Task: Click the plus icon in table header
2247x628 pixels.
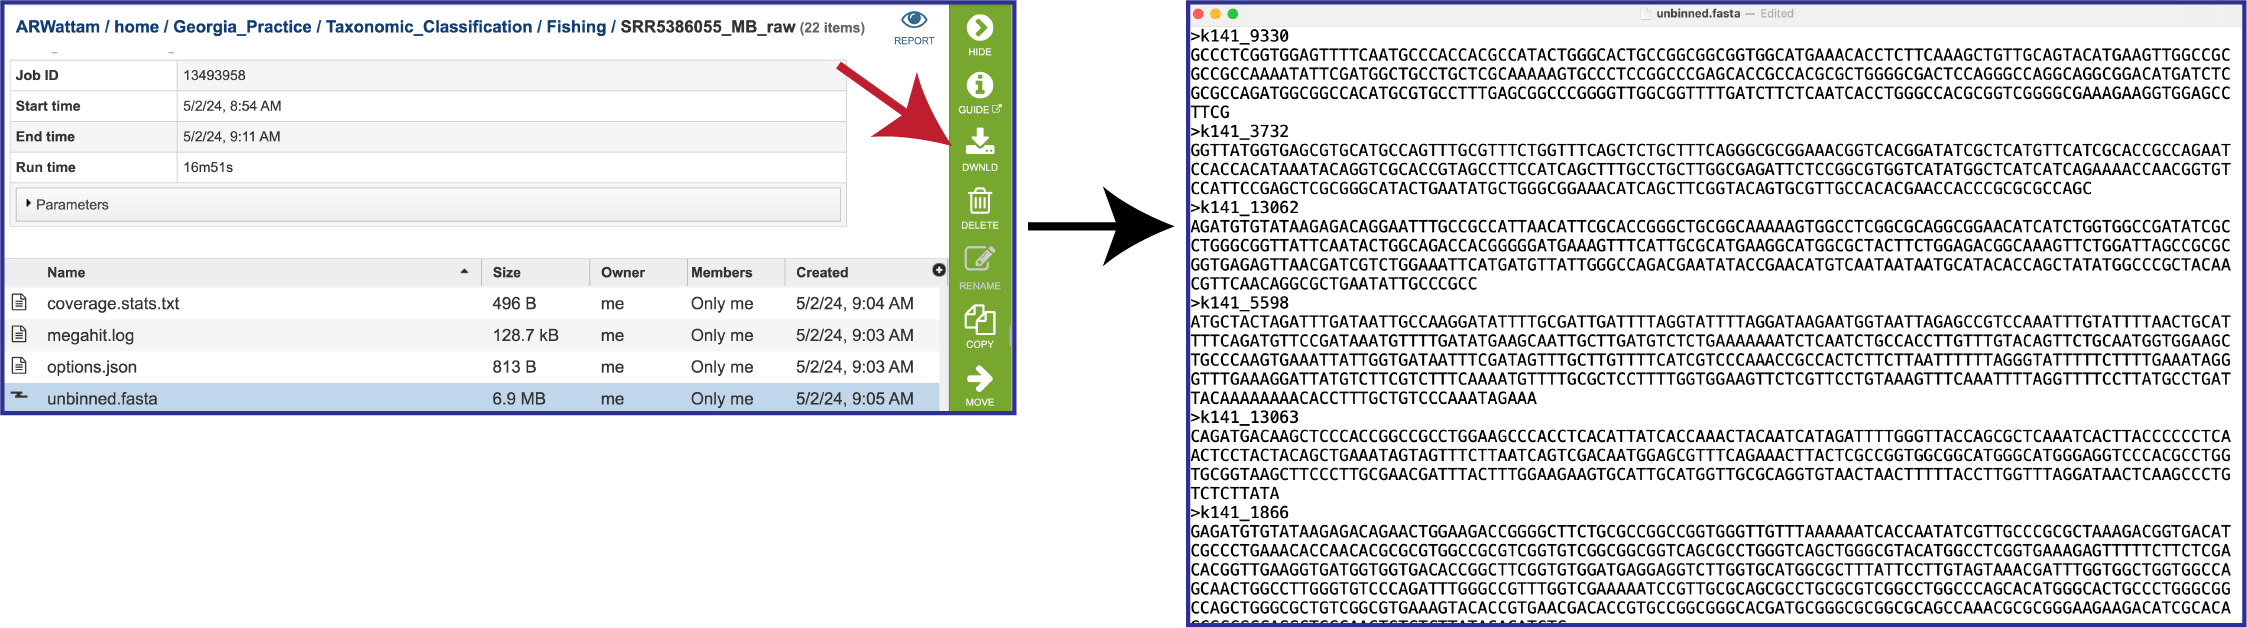Action: pyautogui.click(x=938, y=270)
